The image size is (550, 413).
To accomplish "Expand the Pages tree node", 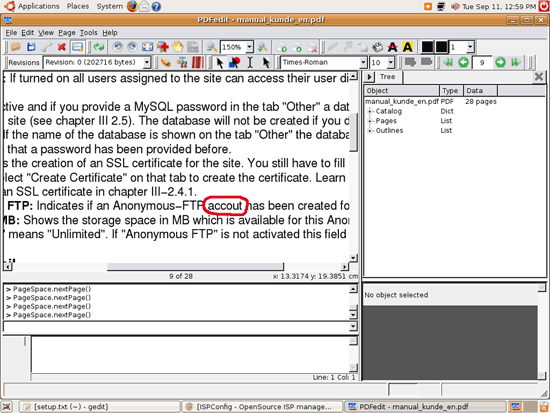I will [x=369, y=121].
